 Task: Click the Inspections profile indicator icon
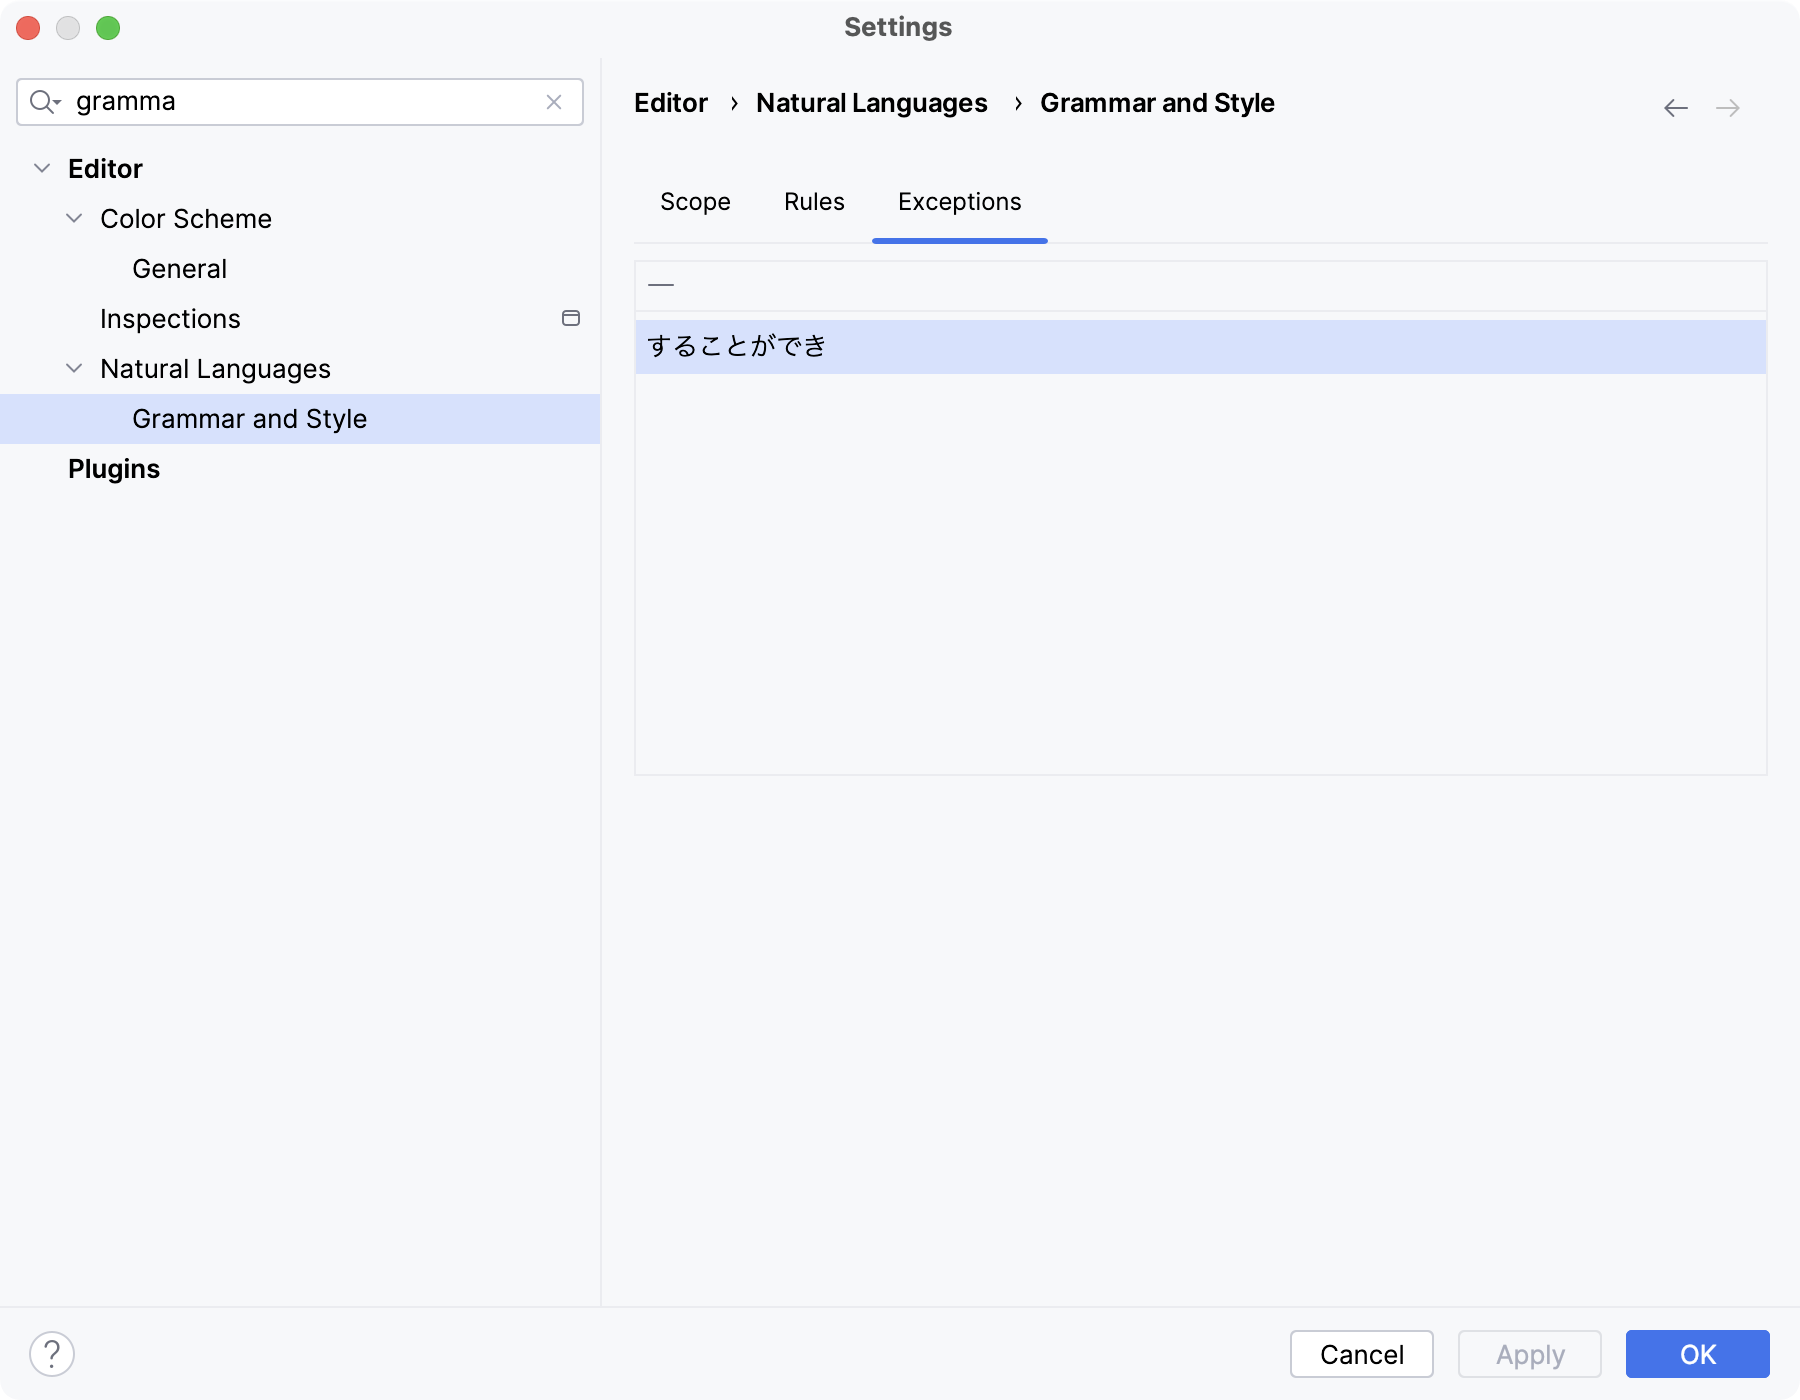point(571,318)
